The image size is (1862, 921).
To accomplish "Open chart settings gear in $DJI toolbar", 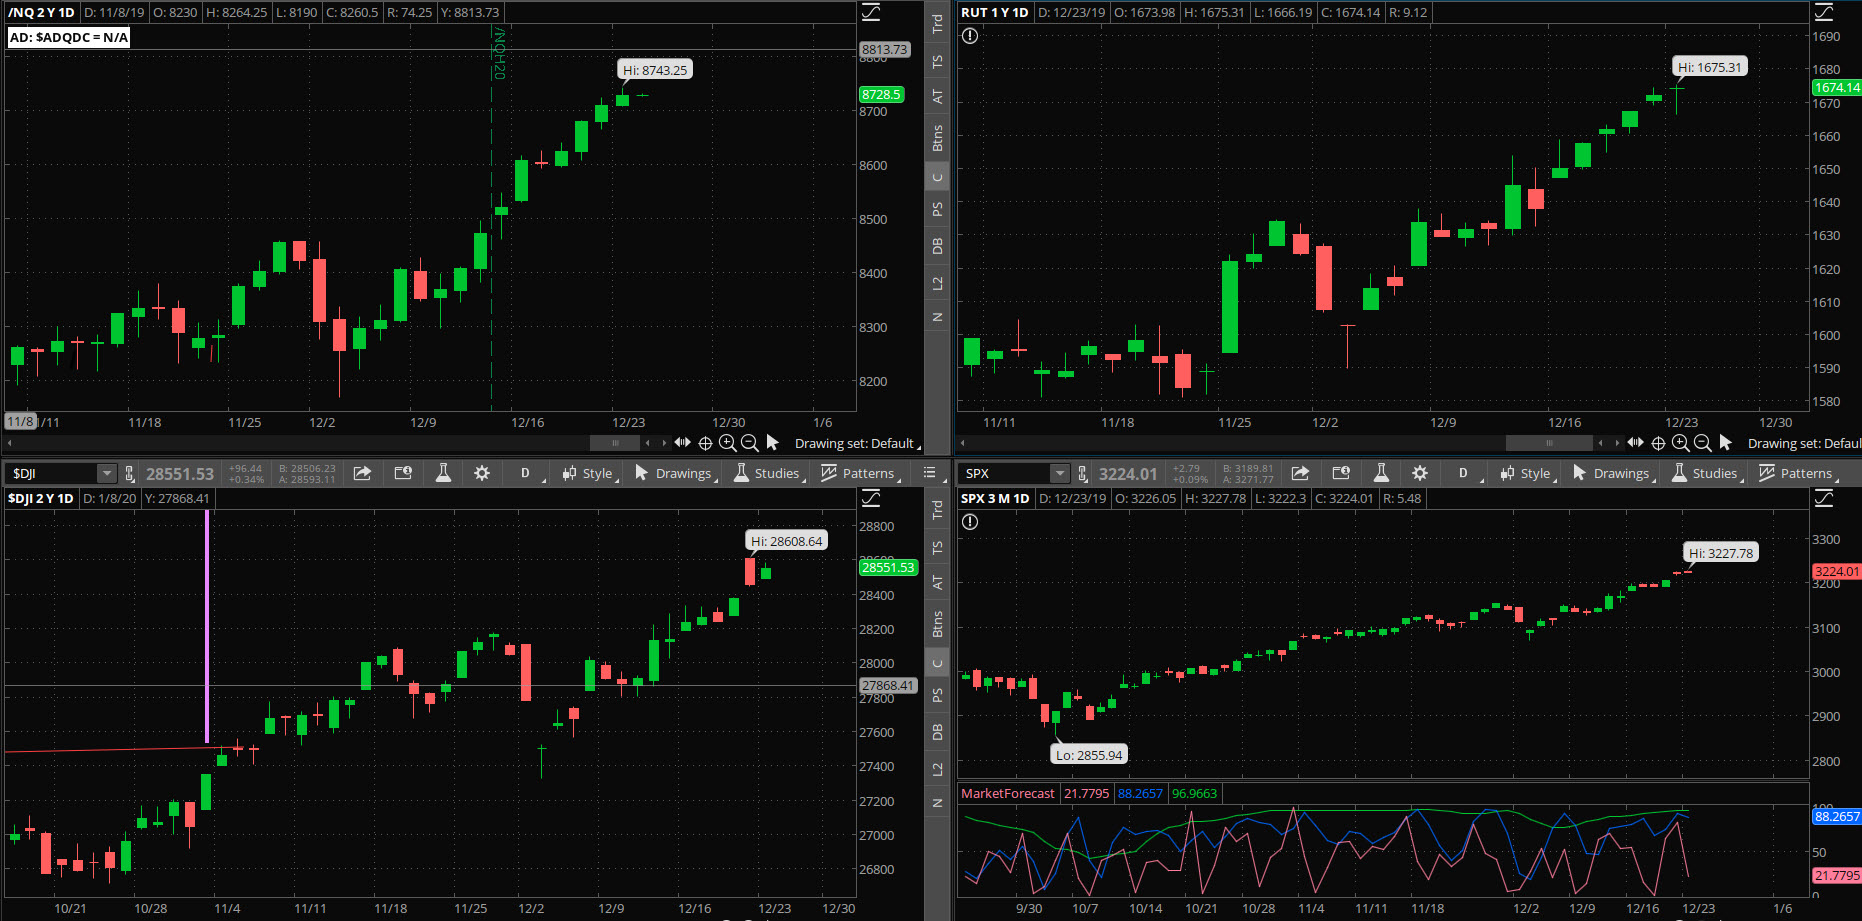I will [482, 473].
